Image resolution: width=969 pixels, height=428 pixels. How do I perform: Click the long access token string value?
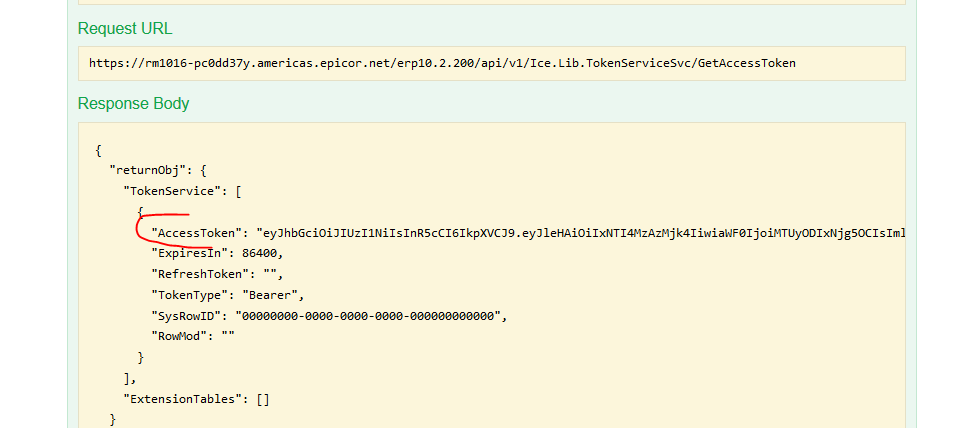pos(580,234)
